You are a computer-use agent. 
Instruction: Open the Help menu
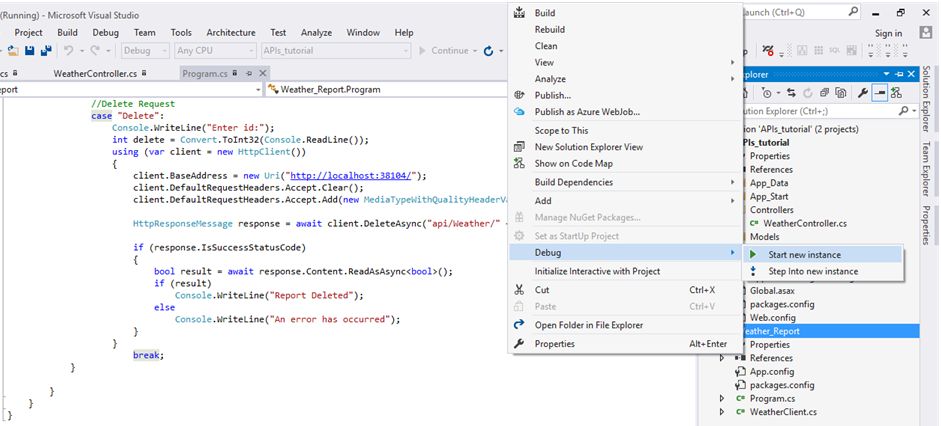click(x=404, y=32)
